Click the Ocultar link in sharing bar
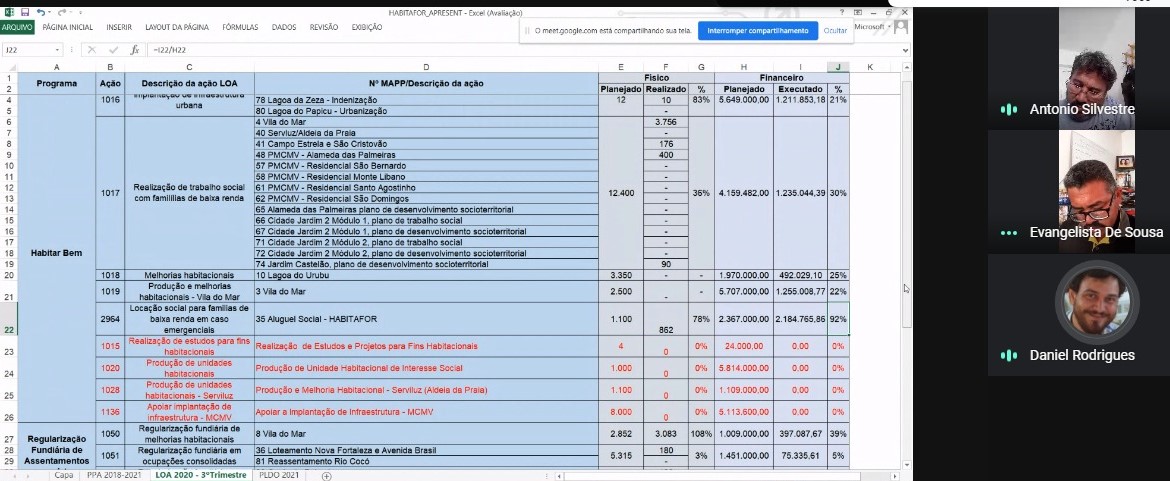Screen dimensions: 1170x481 click(x=835, y=31)
